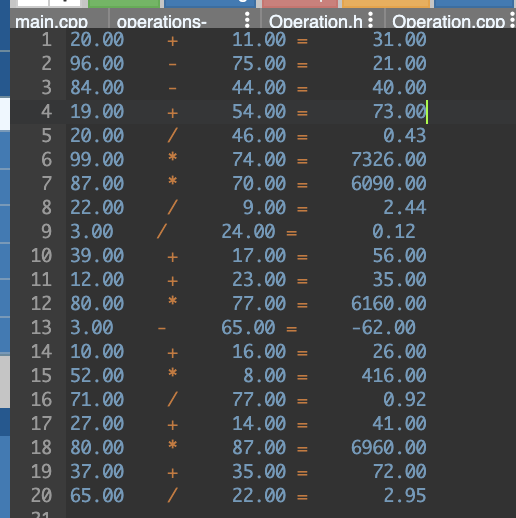Click the result 21.00 on line 2

tap(399, 64)
